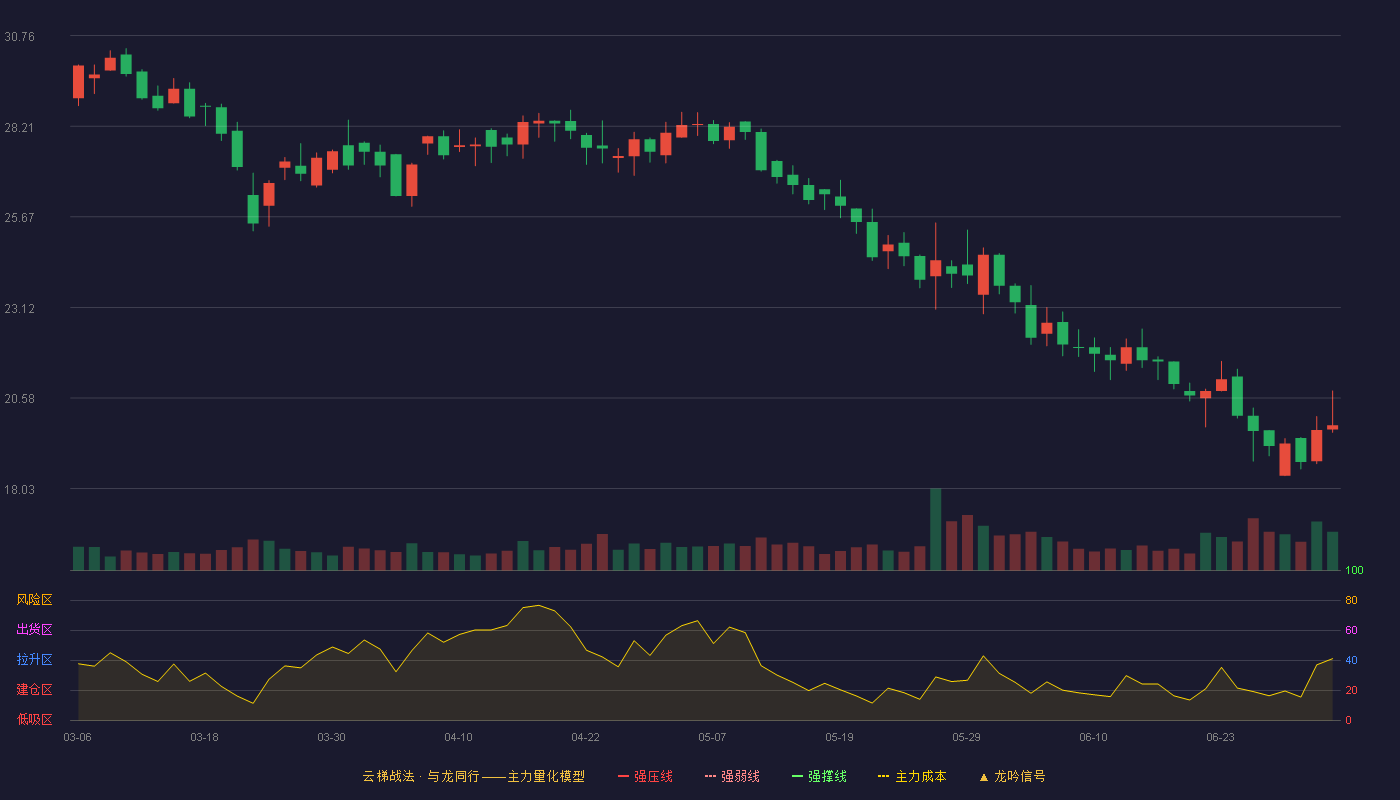Click the 03-06 date label
1400x800 pixels.
click(77, 737)
